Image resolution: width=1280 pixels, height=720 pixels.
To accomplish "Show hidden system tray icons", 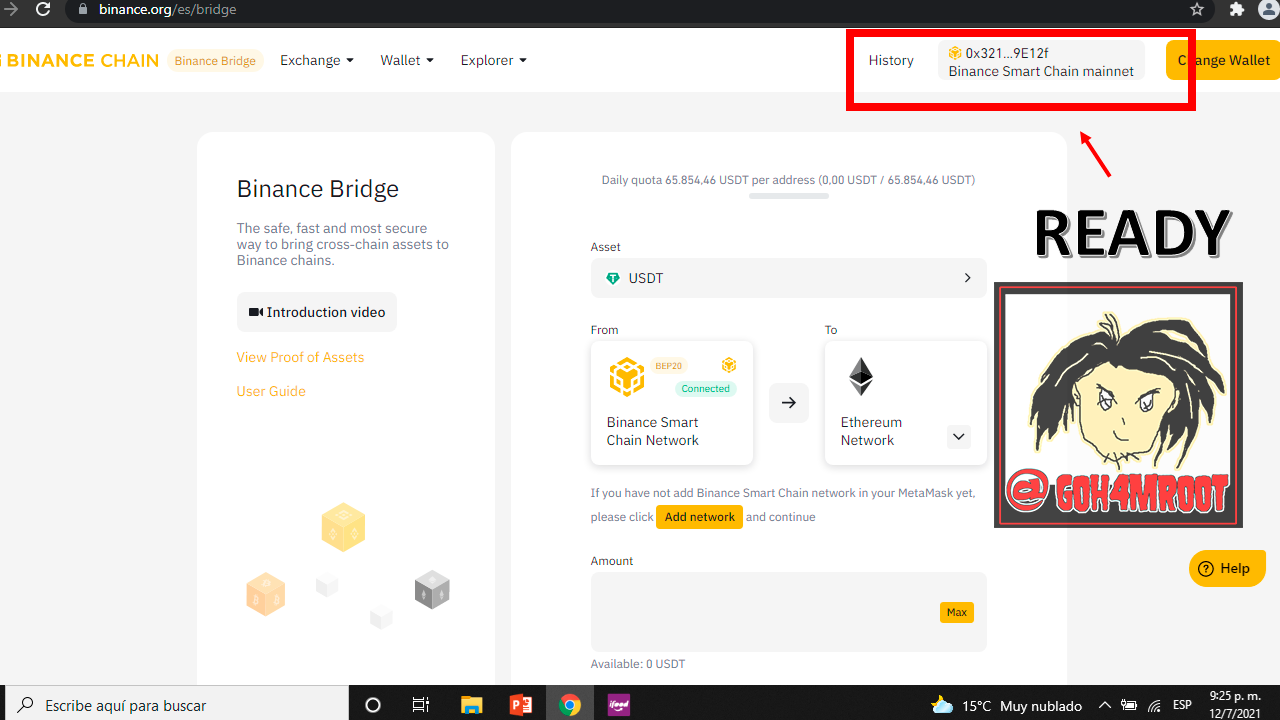I will click(x=1105, y=705).
